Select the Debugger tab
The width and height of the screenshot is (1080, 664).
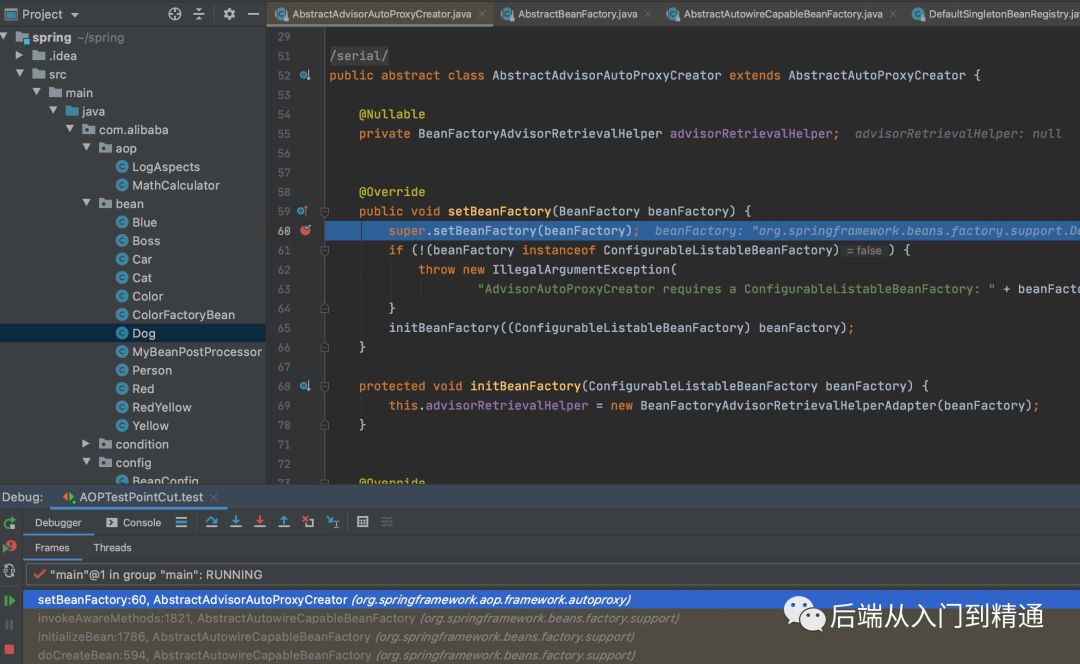click(x=58, y=523)
